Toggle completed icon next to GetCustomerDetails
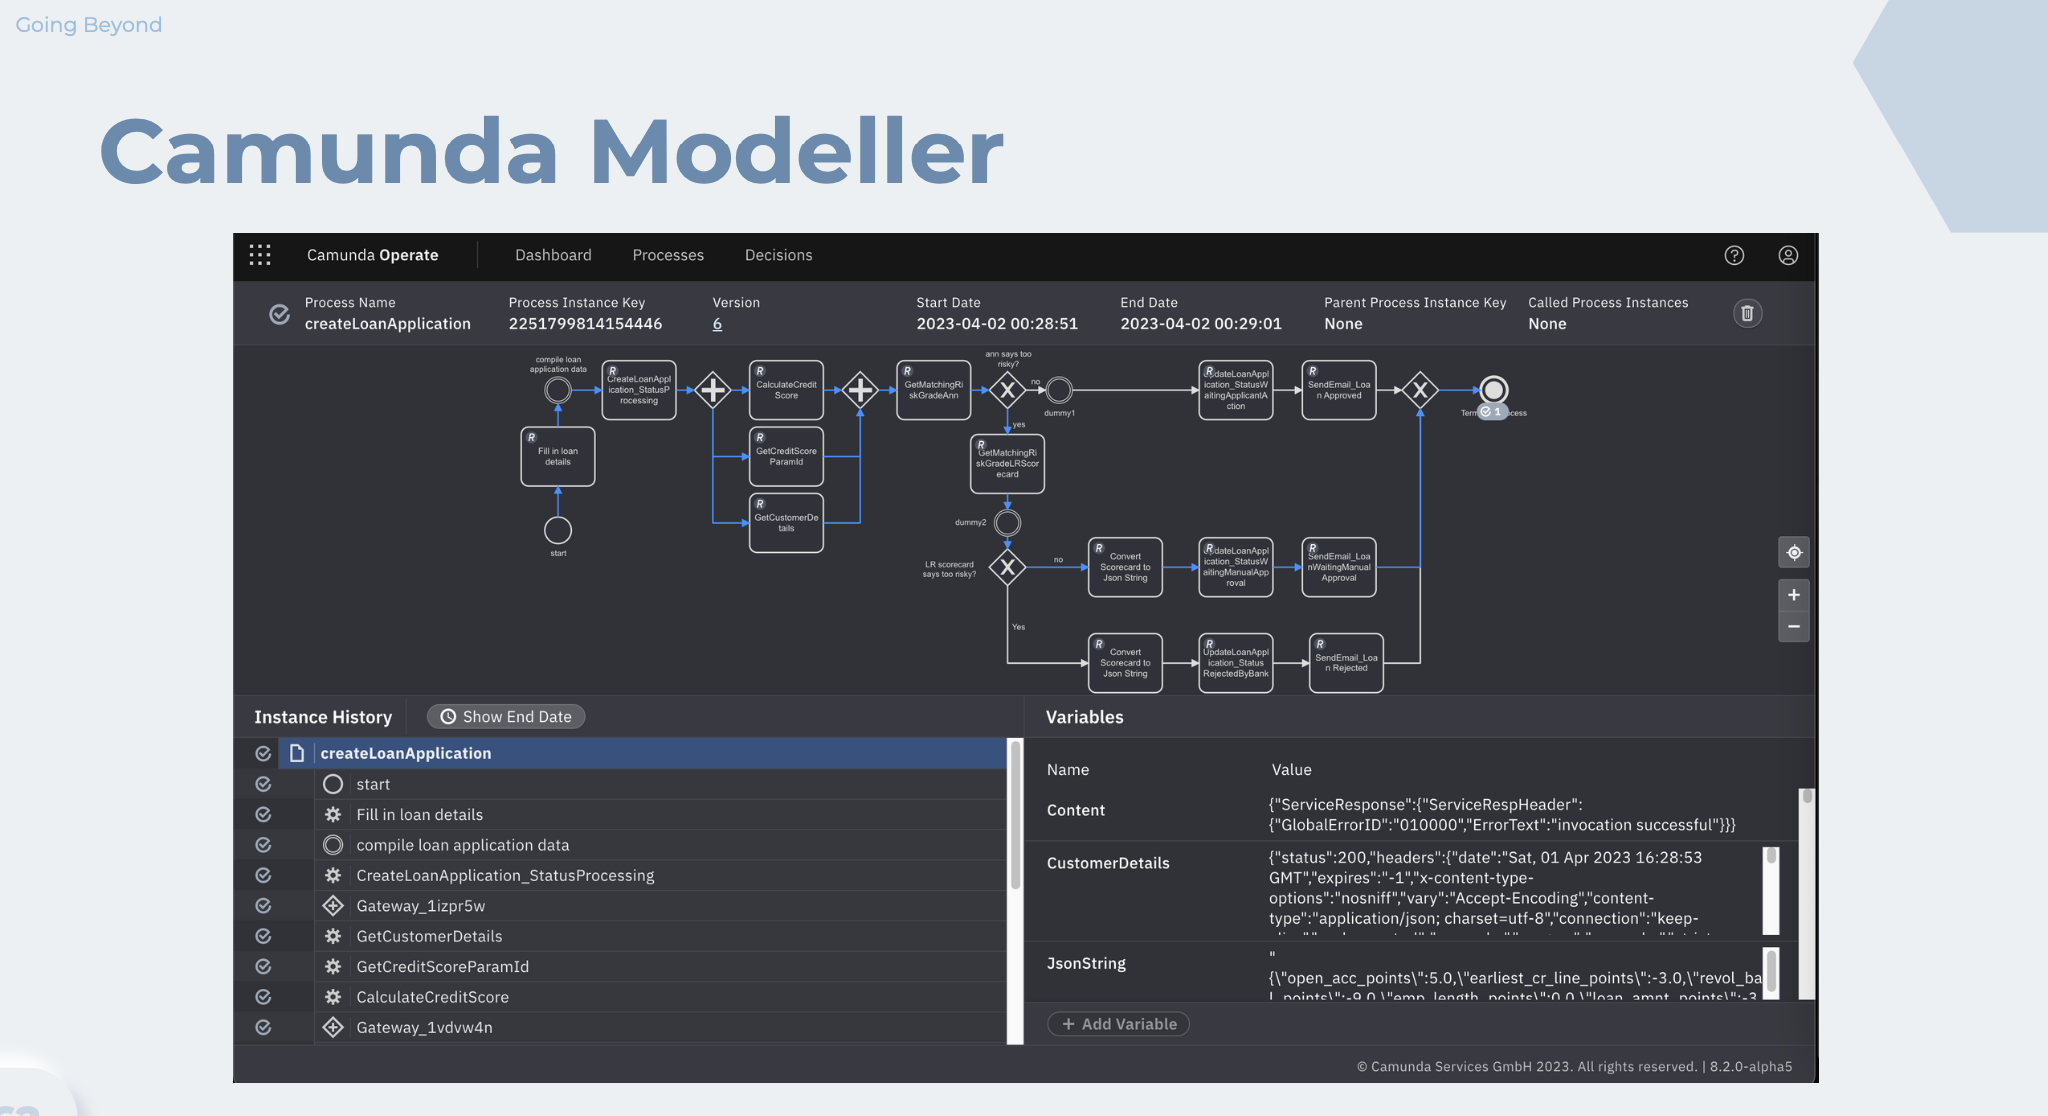This screenshot has height=1116, width=2048. coord(264,935)
